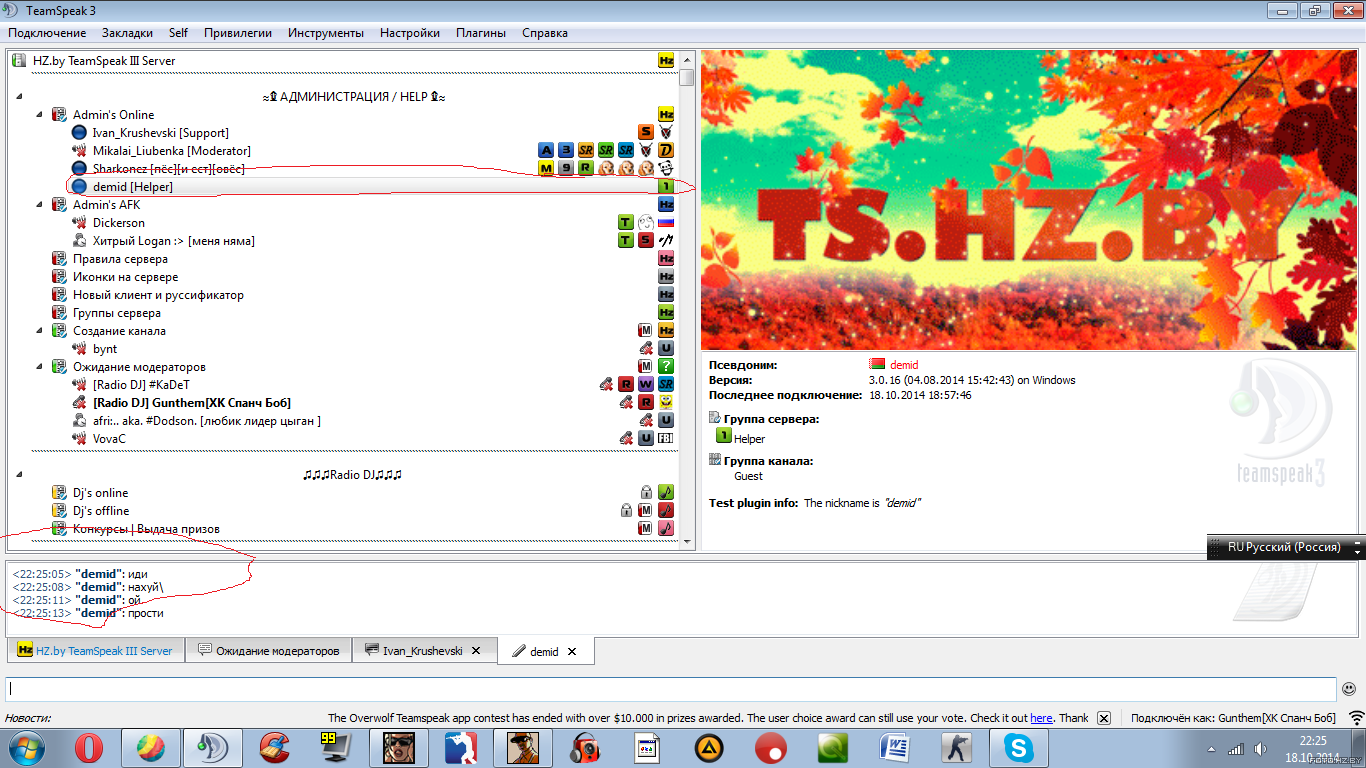
Task: Open the Подключение menu
Action: pyautogui.click(x=47, y=33)
